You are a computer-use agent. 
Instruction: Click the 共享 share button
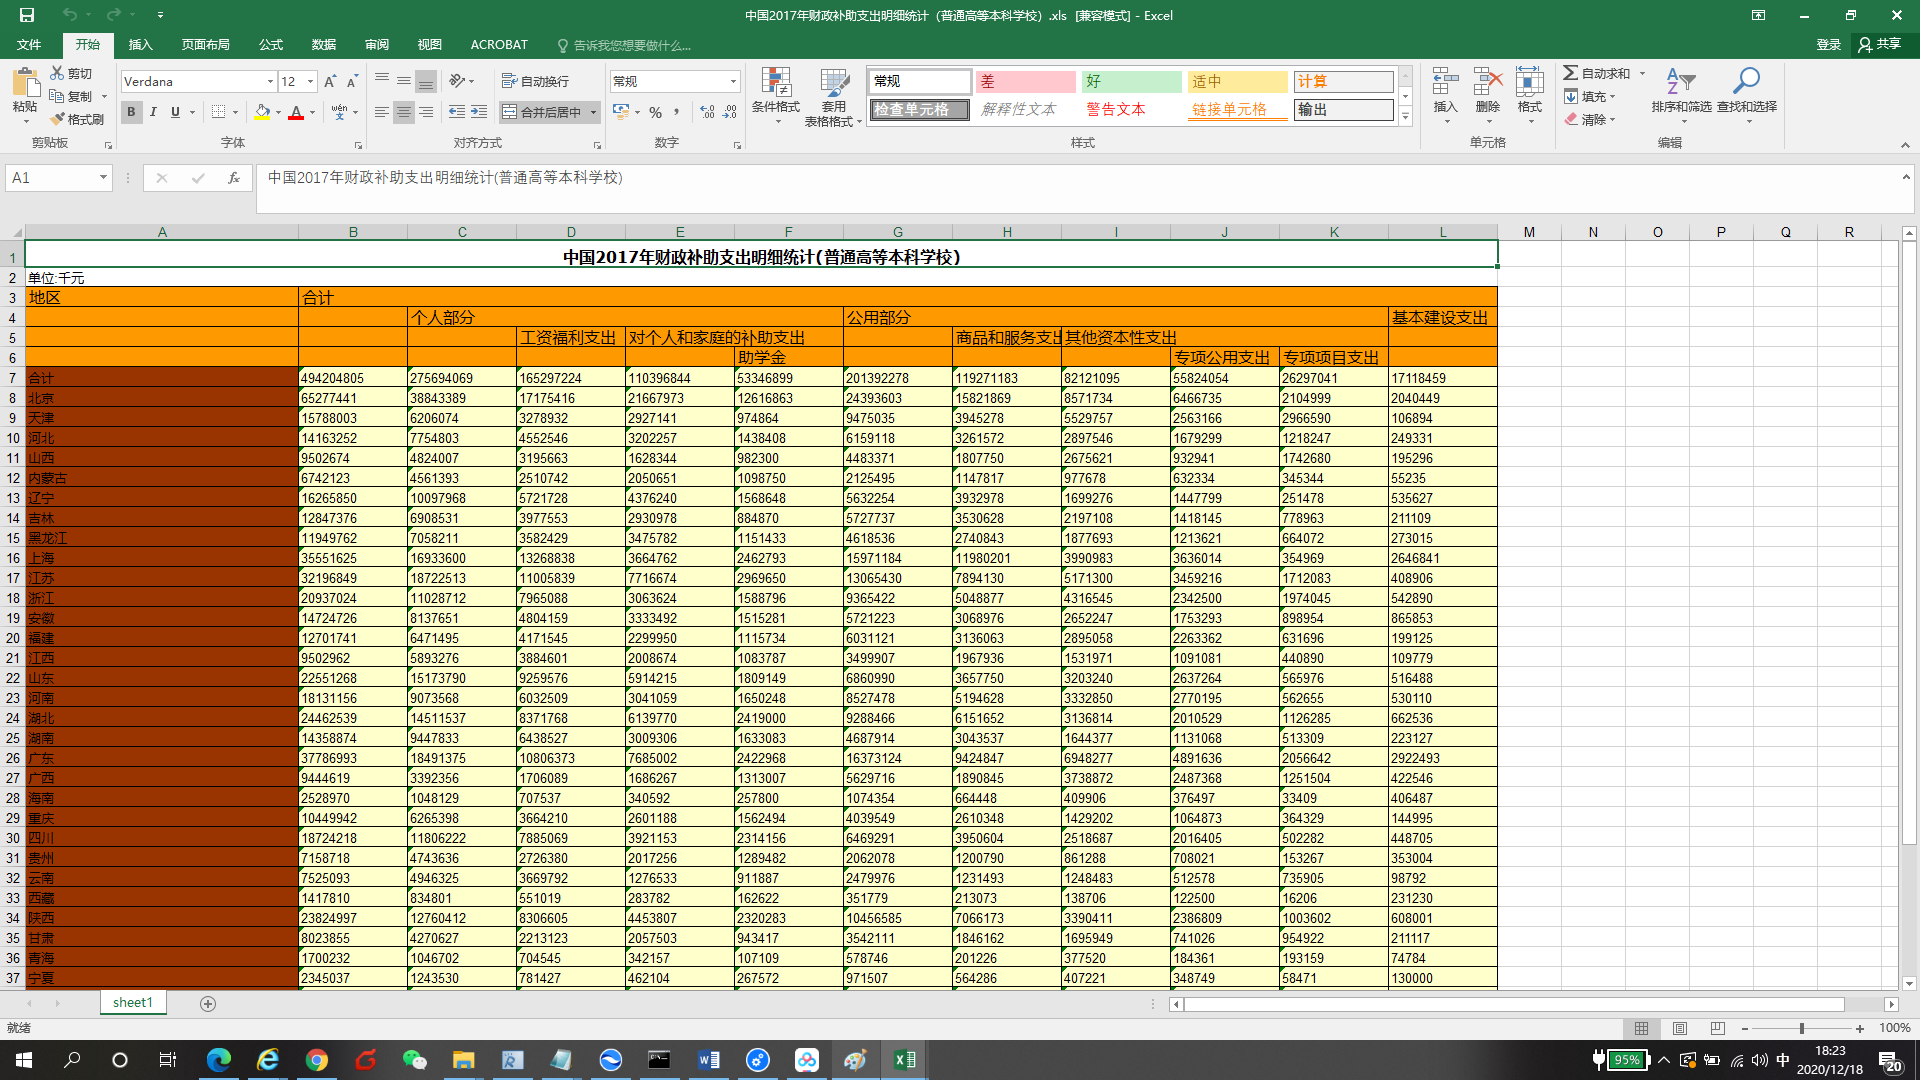(x=1880, y=44)
